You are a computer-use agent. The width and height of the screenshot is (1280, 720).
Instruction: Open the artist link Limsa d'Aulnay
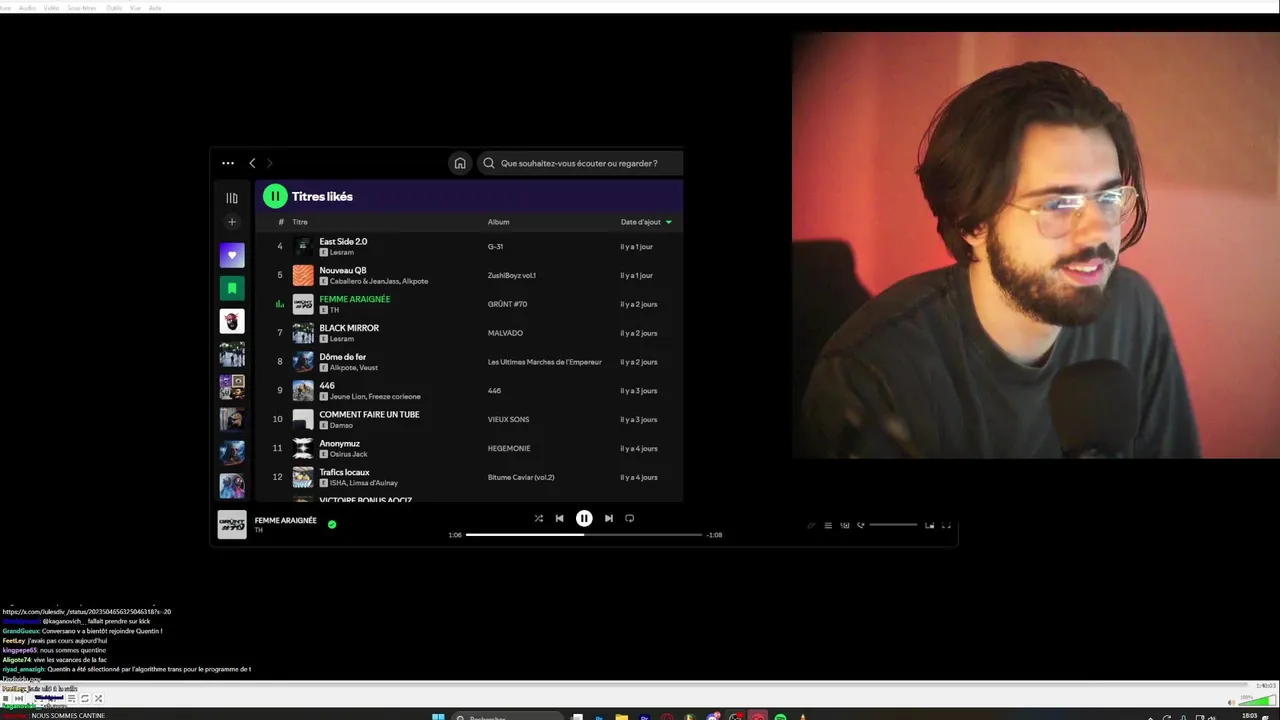coord(373,483)
